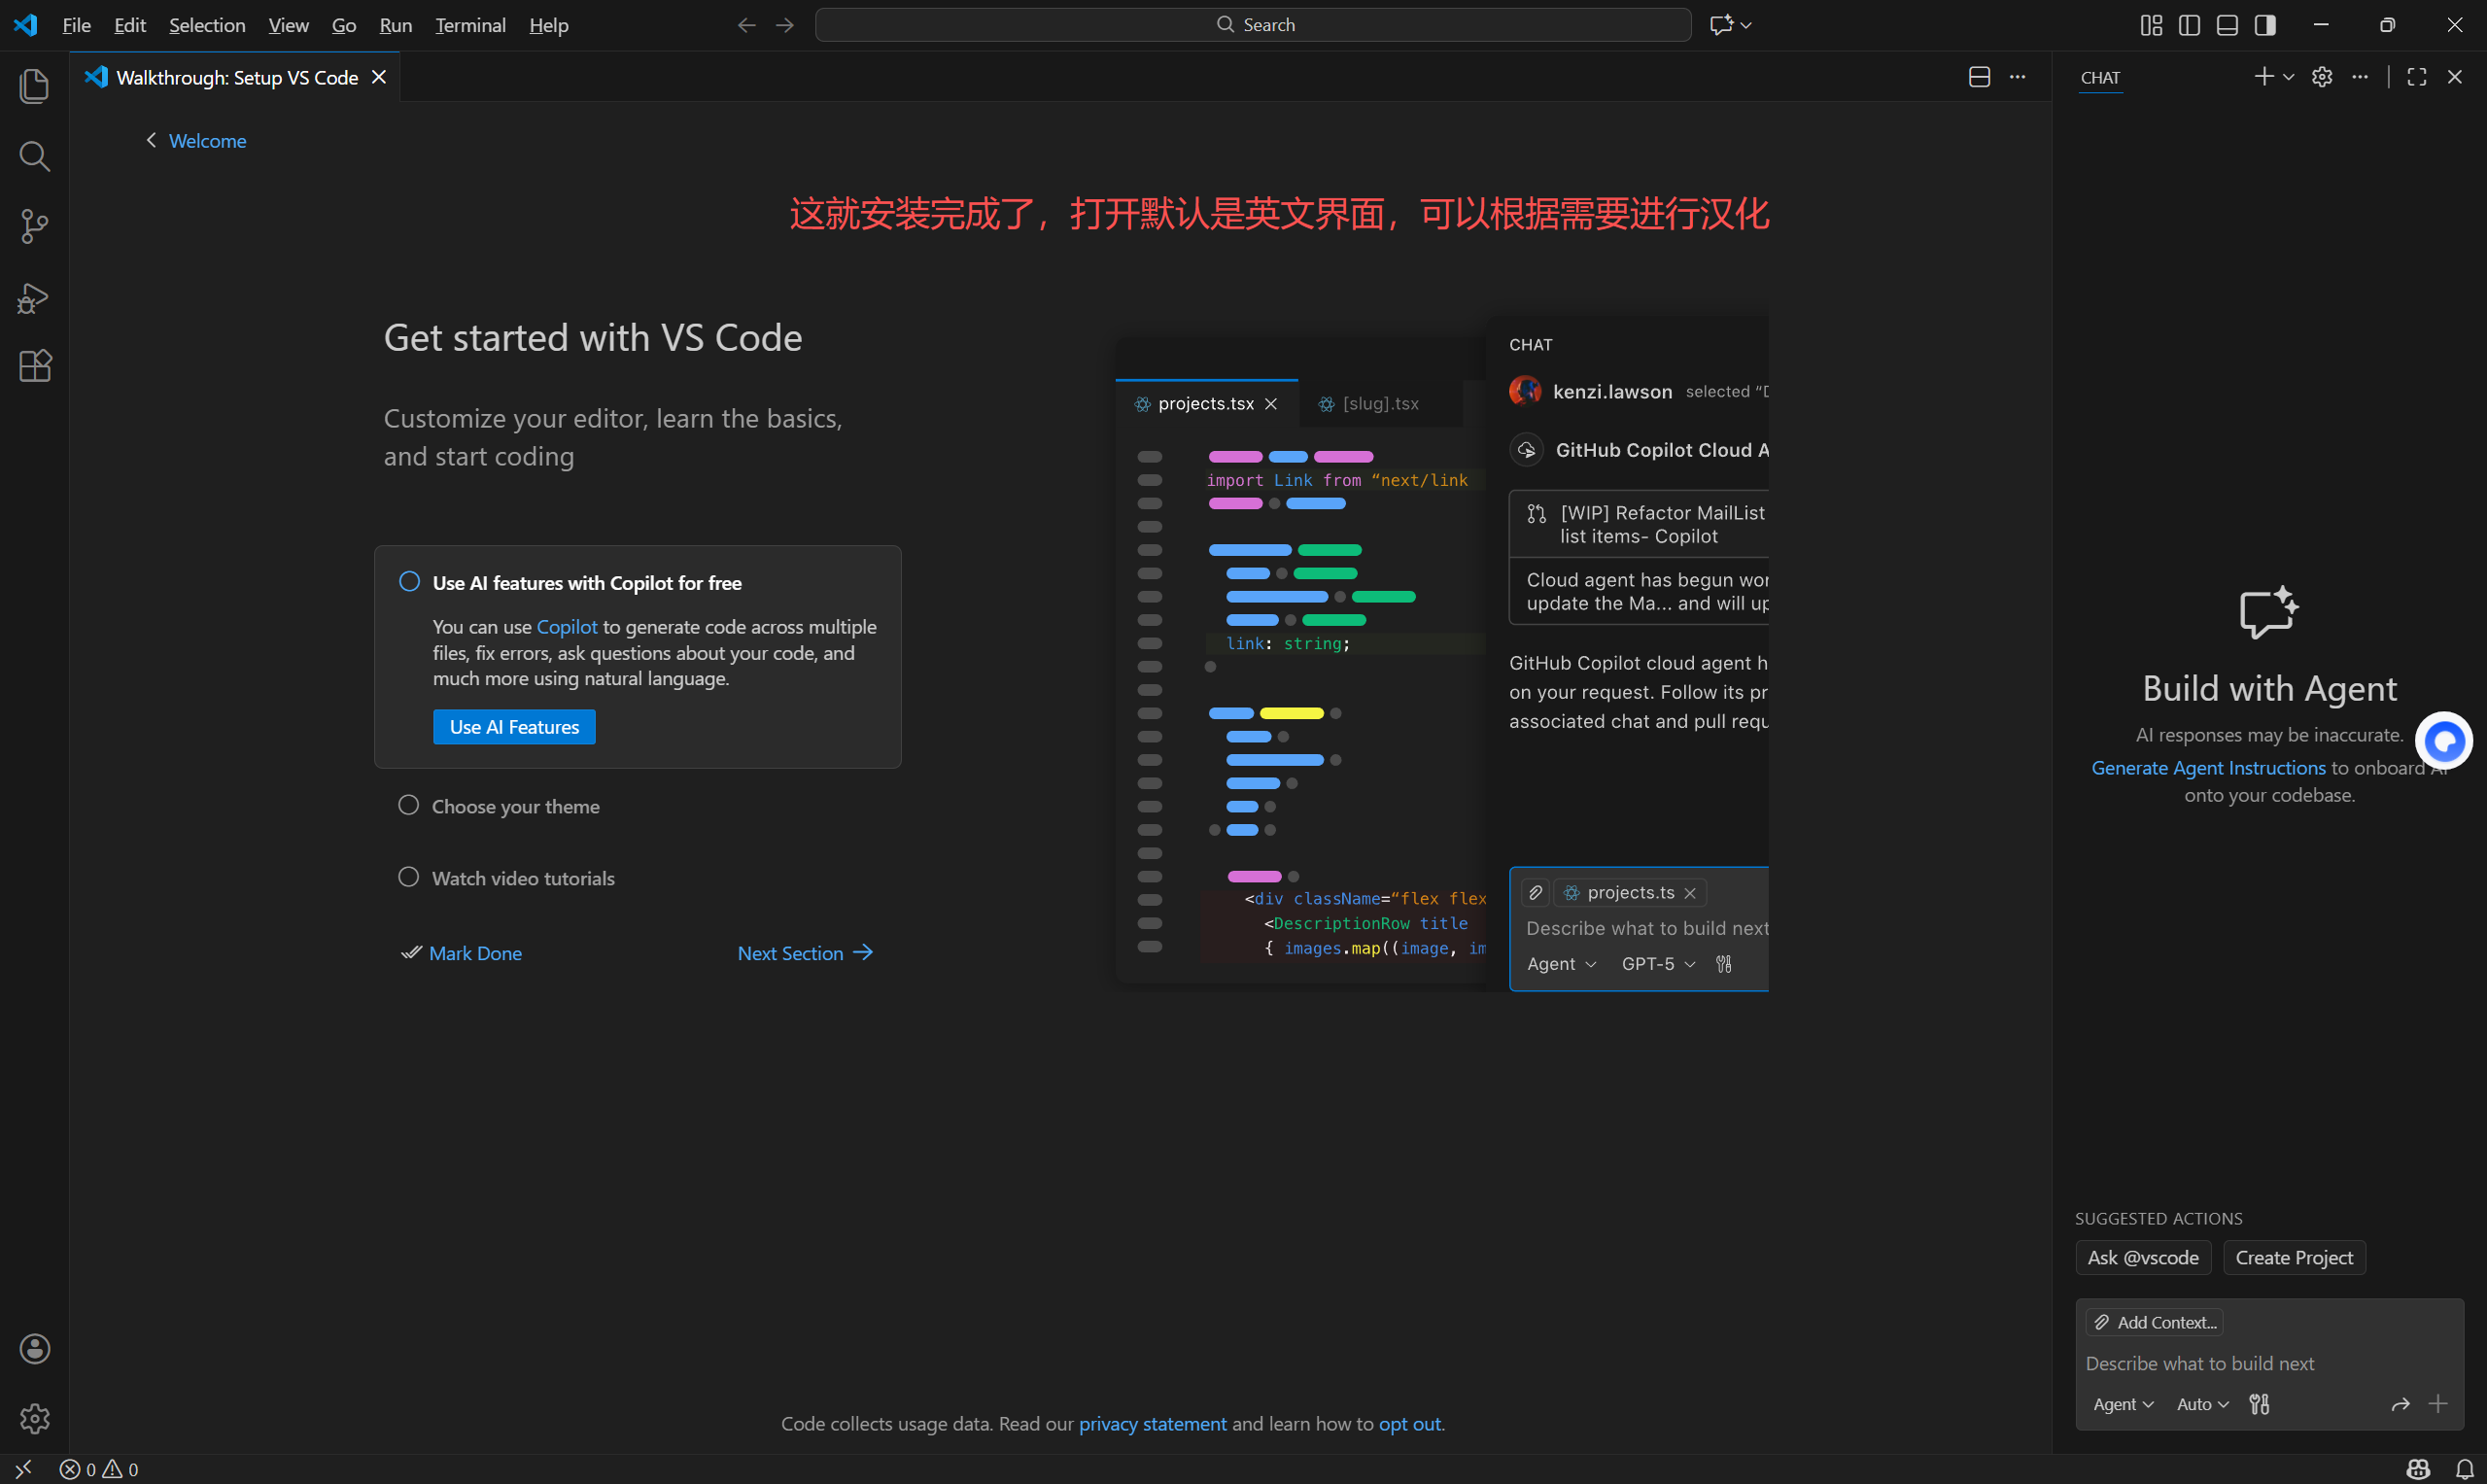Click the remote window status bar icon
The height and width of the screenshot is (1484, 2487).
(x=24, y=1468)
